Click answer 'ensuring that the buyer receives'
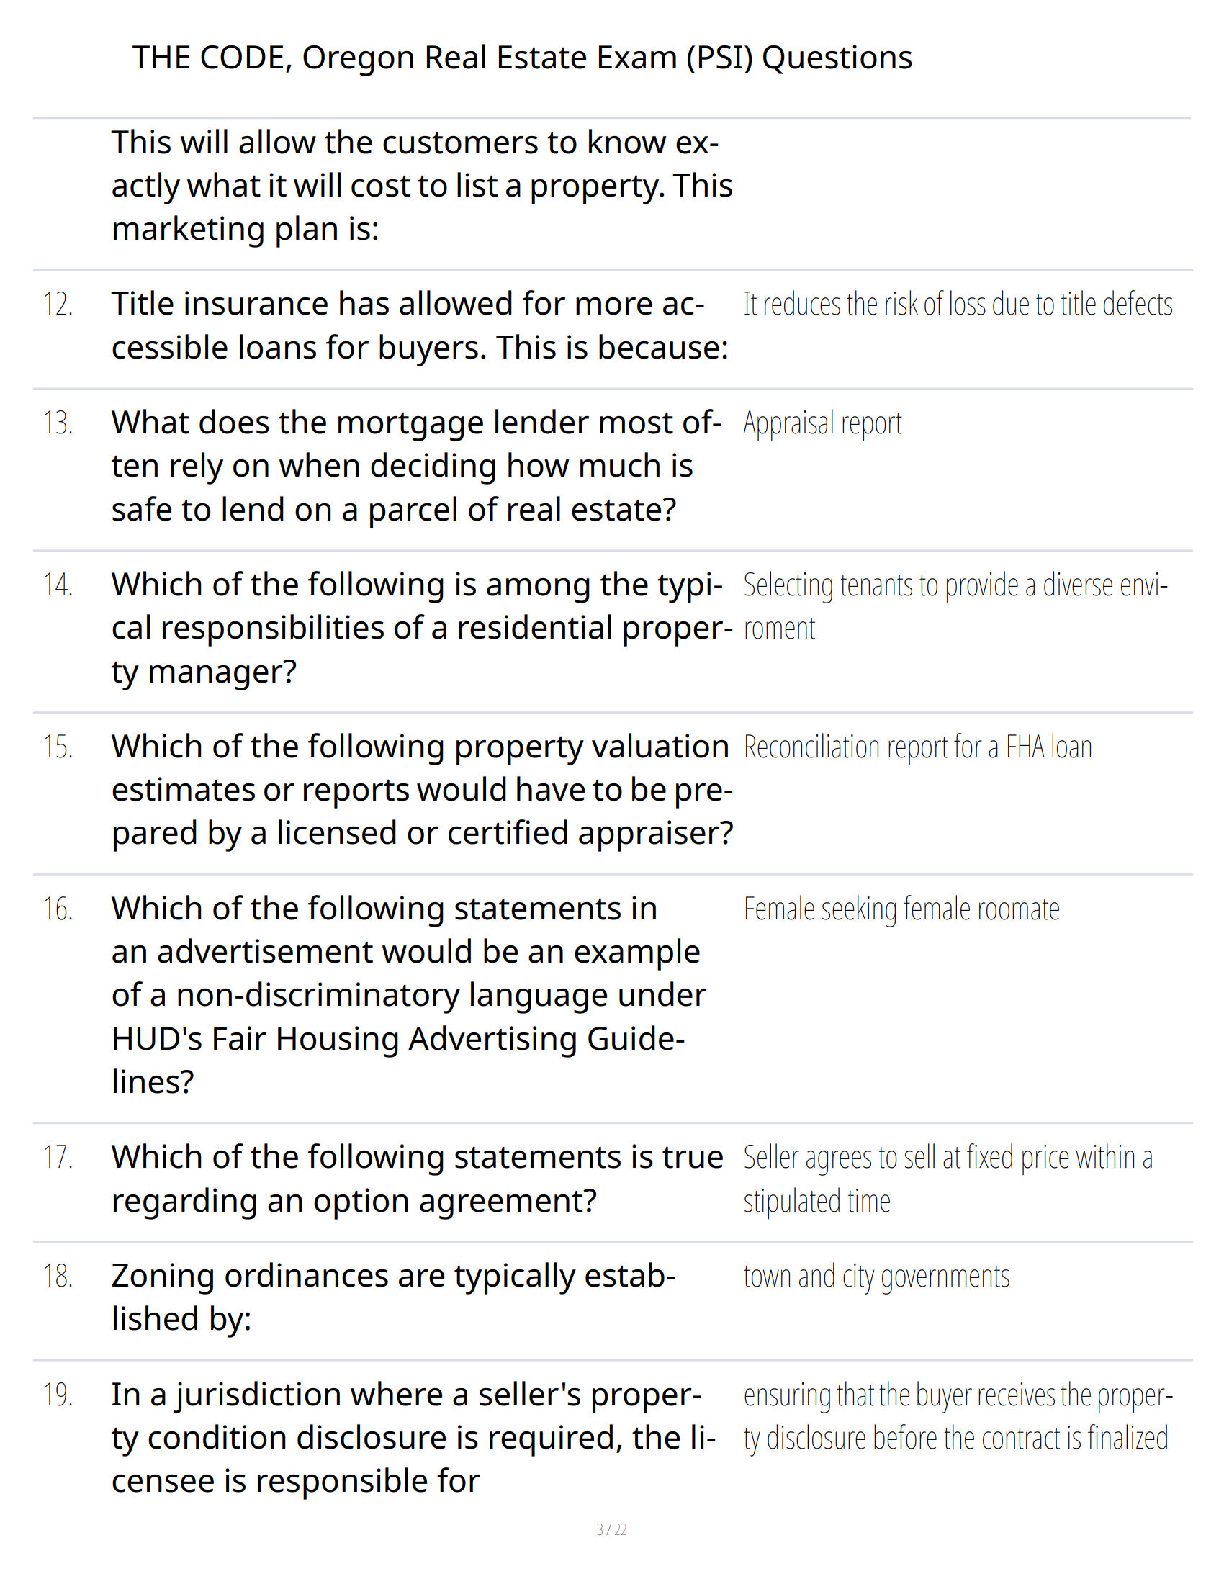 tap(958, 1416)
